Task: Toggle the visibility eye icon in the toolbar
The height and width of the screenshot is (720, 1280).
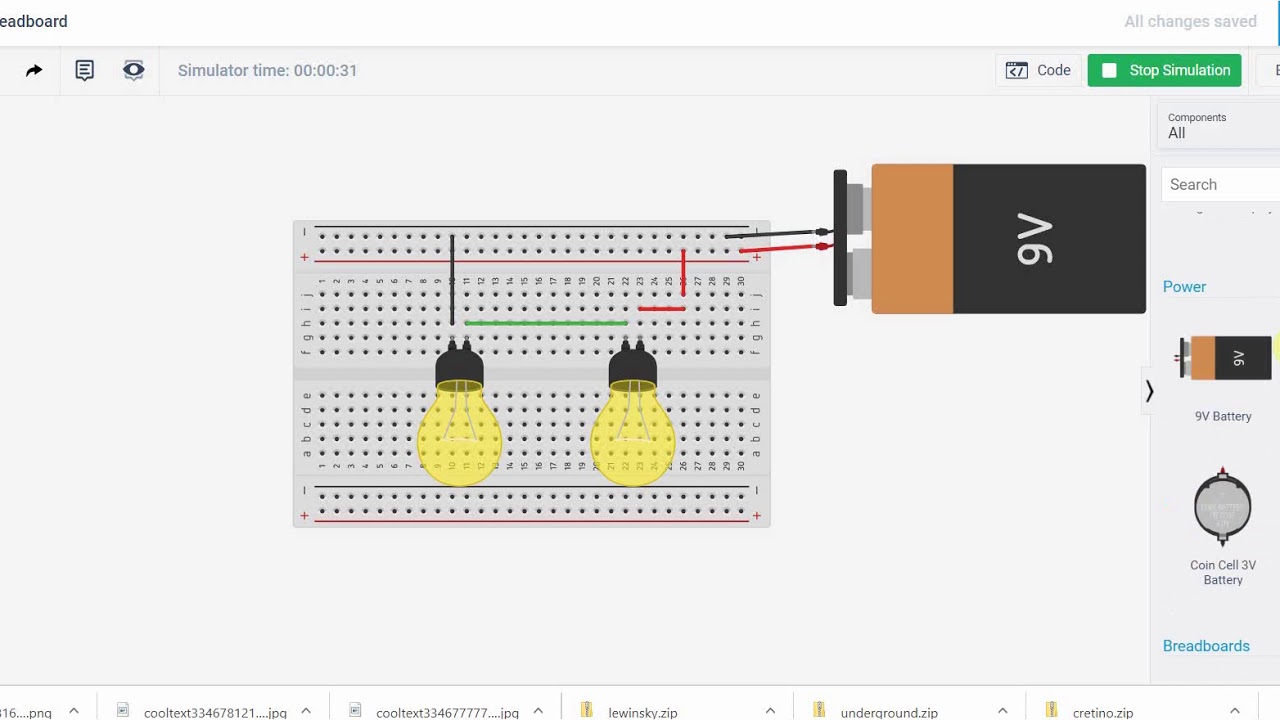Action: click(134, 70)
